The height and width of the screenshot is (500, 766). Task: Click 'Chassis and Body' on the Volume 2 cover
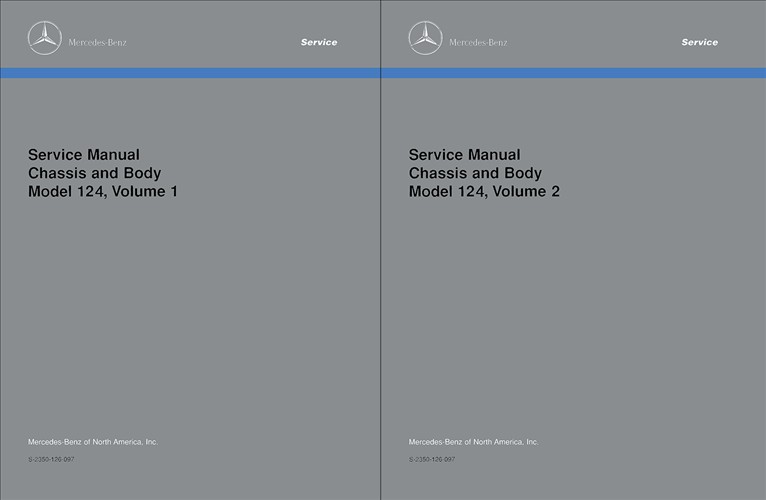475,173
